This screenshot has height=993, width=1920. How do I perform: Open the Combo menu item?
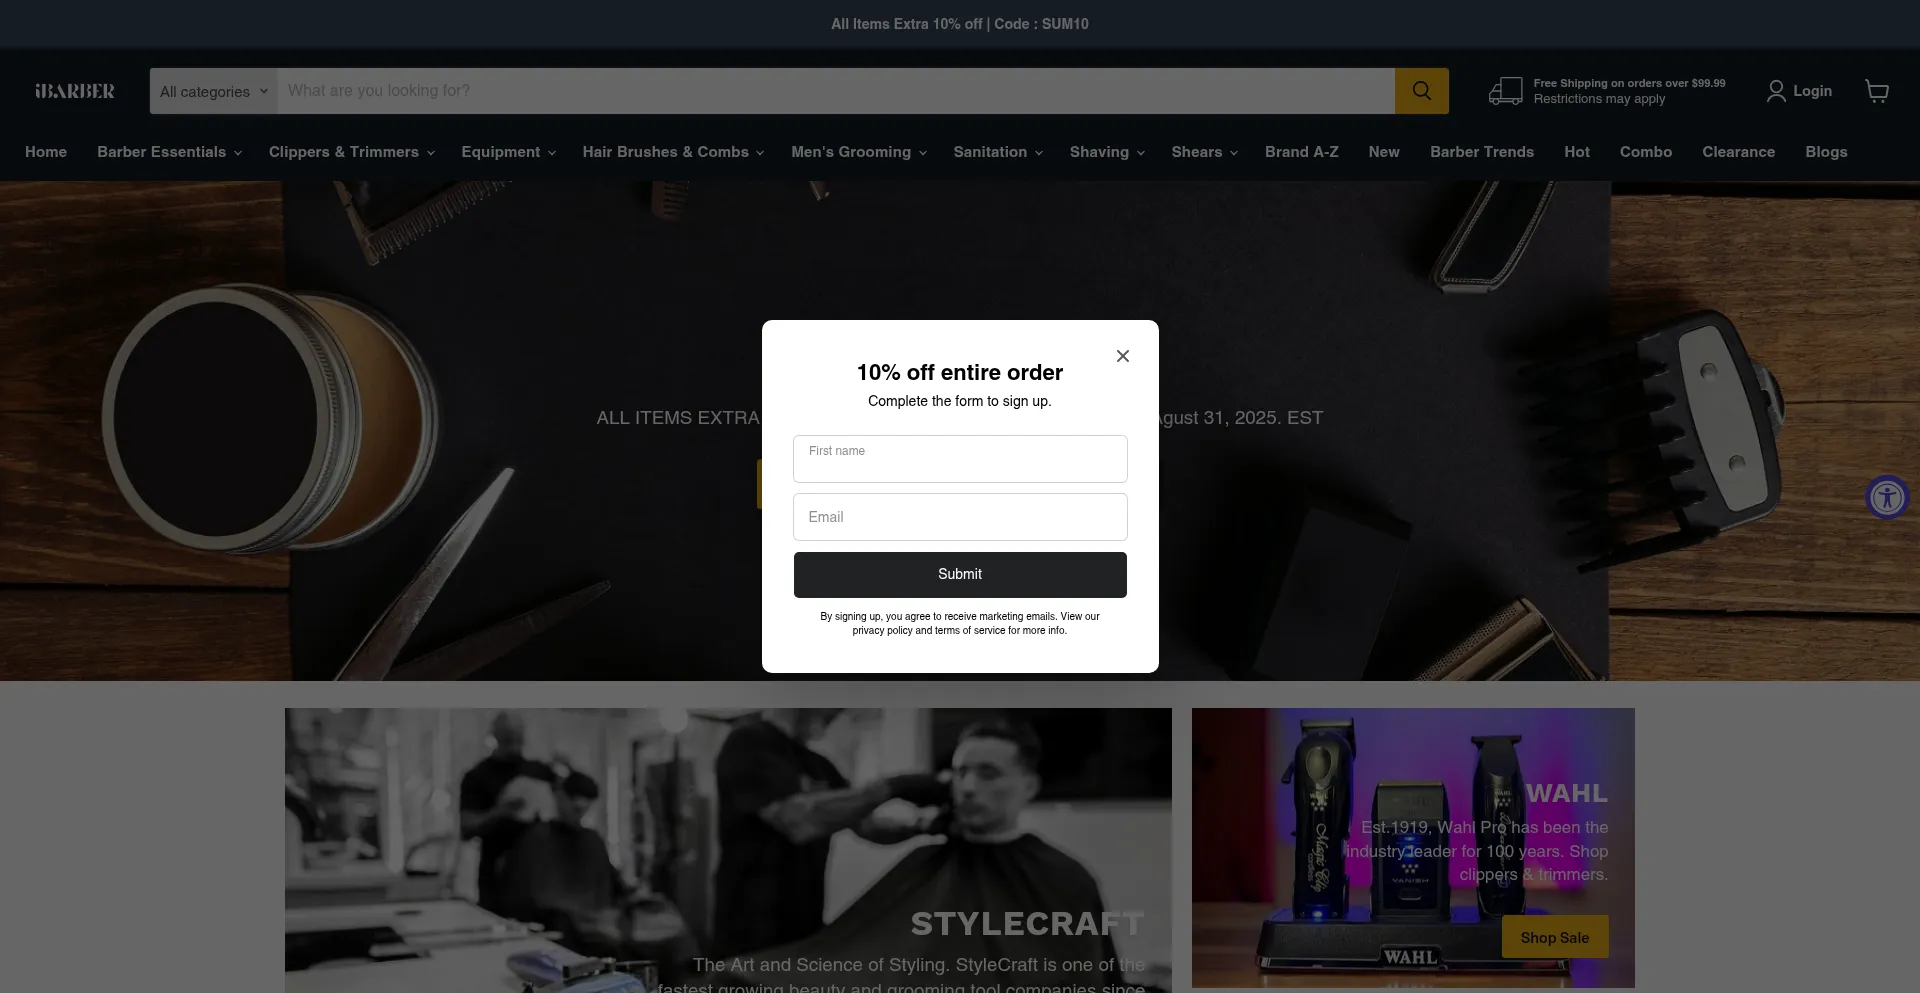[1646, 152]
